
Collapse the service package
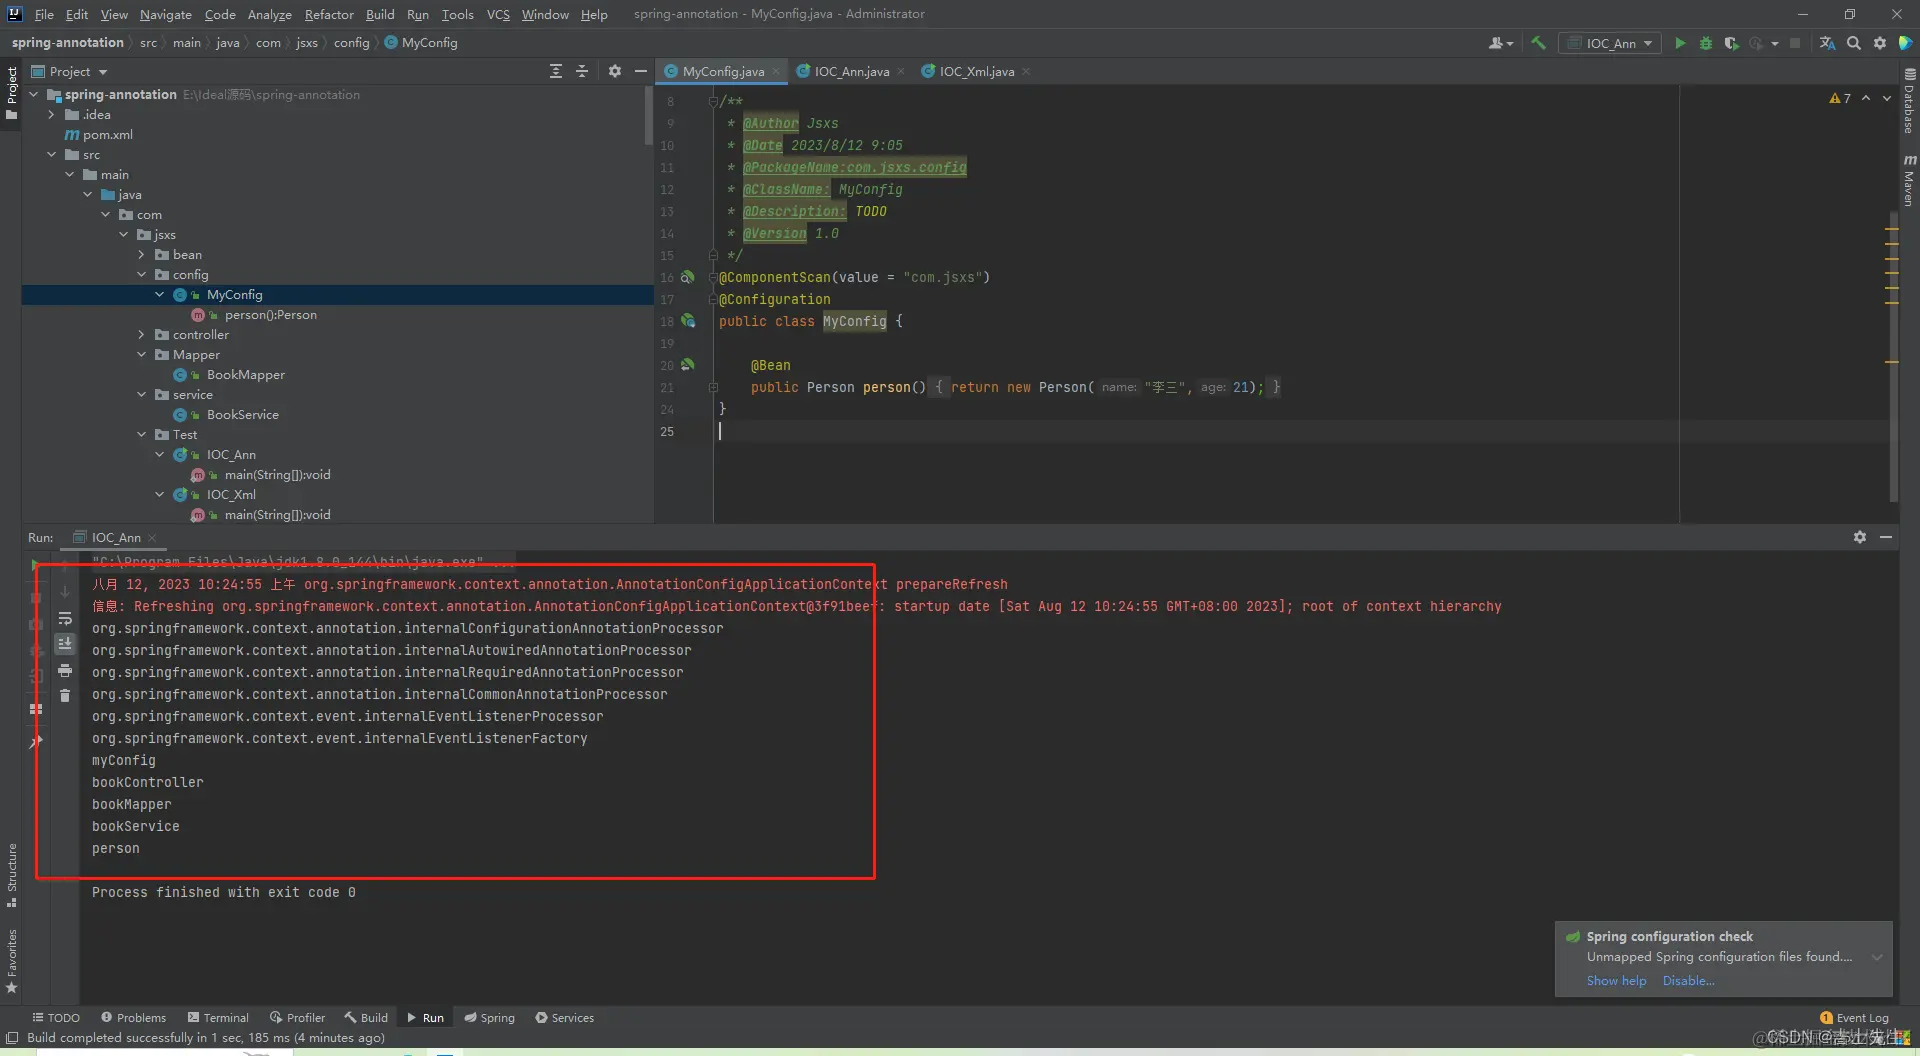tap(141, 394)
